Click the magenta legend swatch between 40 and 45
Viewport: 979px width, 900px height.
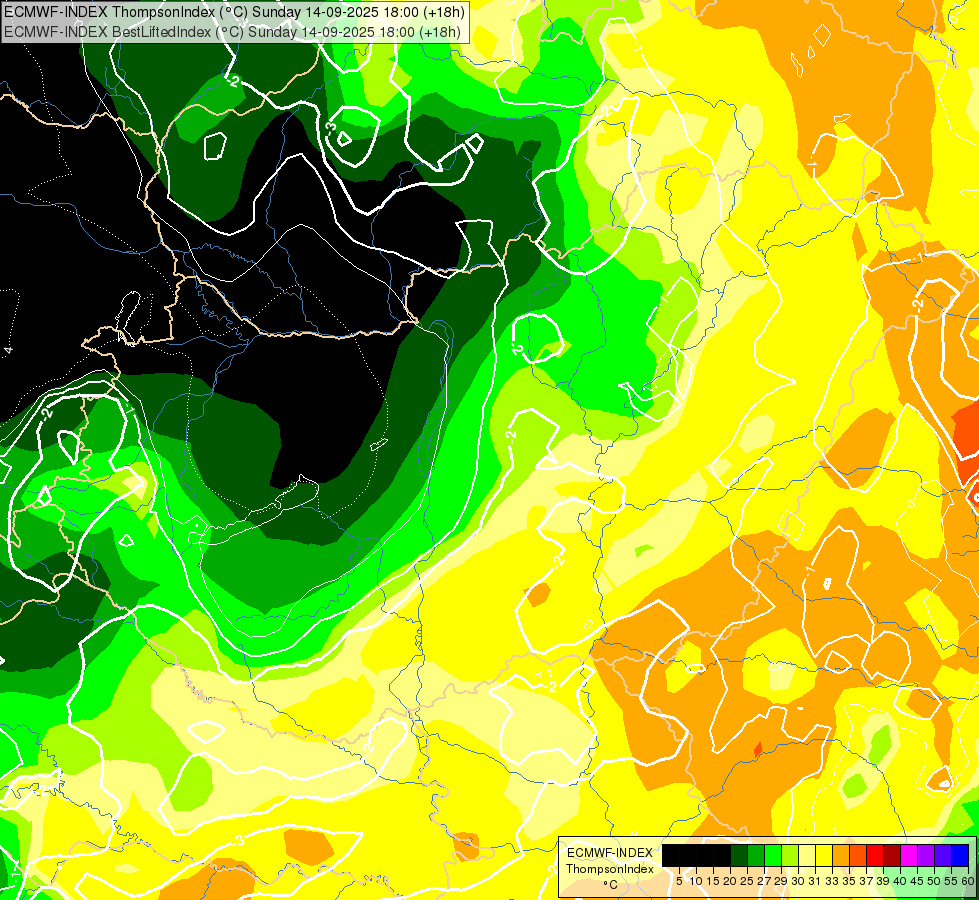(x=909, y=855)
